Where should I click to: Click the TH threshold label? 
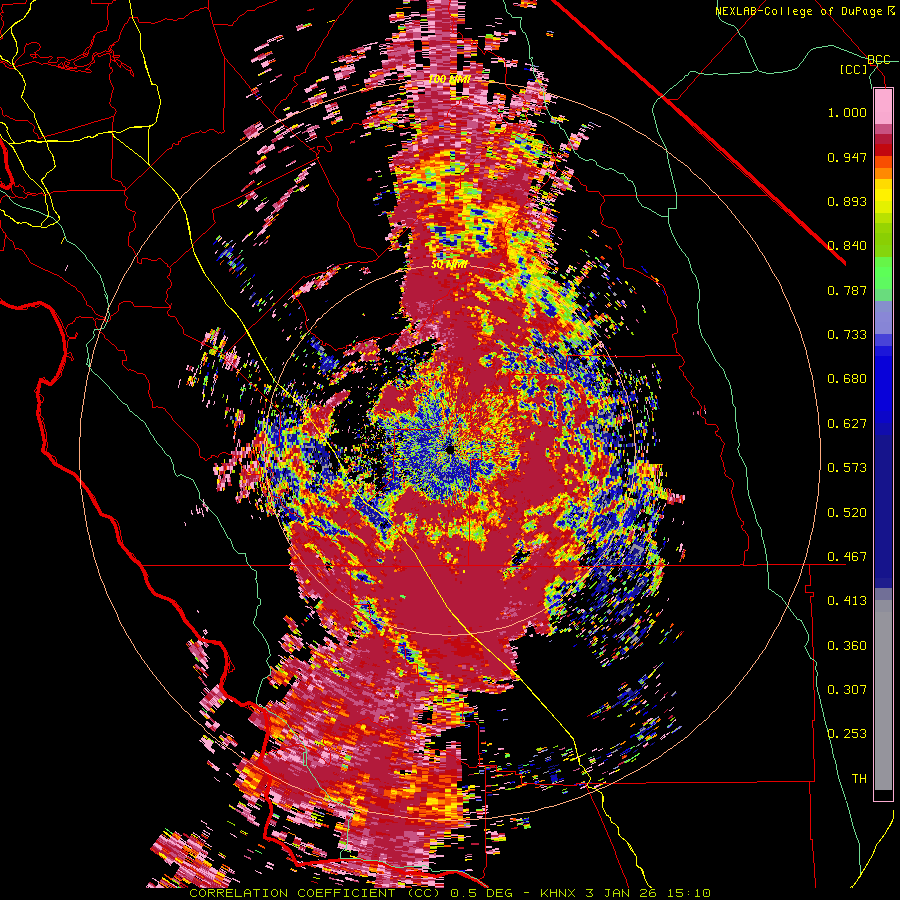(x=859, y=779)
